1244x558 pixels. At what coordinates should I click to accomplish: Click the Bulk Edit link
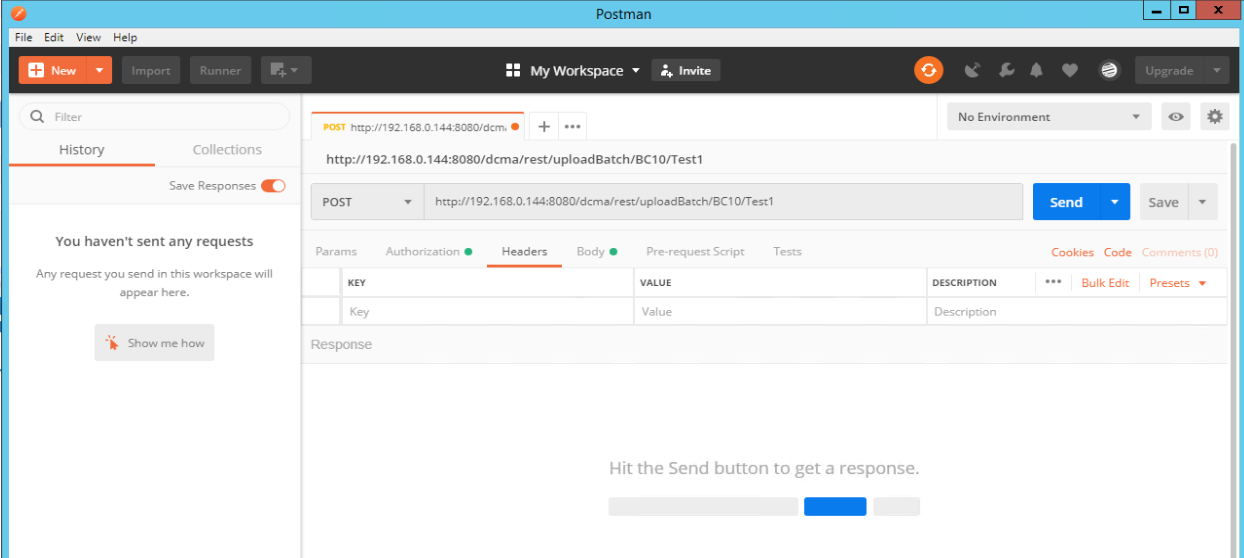coord(1105,283)
